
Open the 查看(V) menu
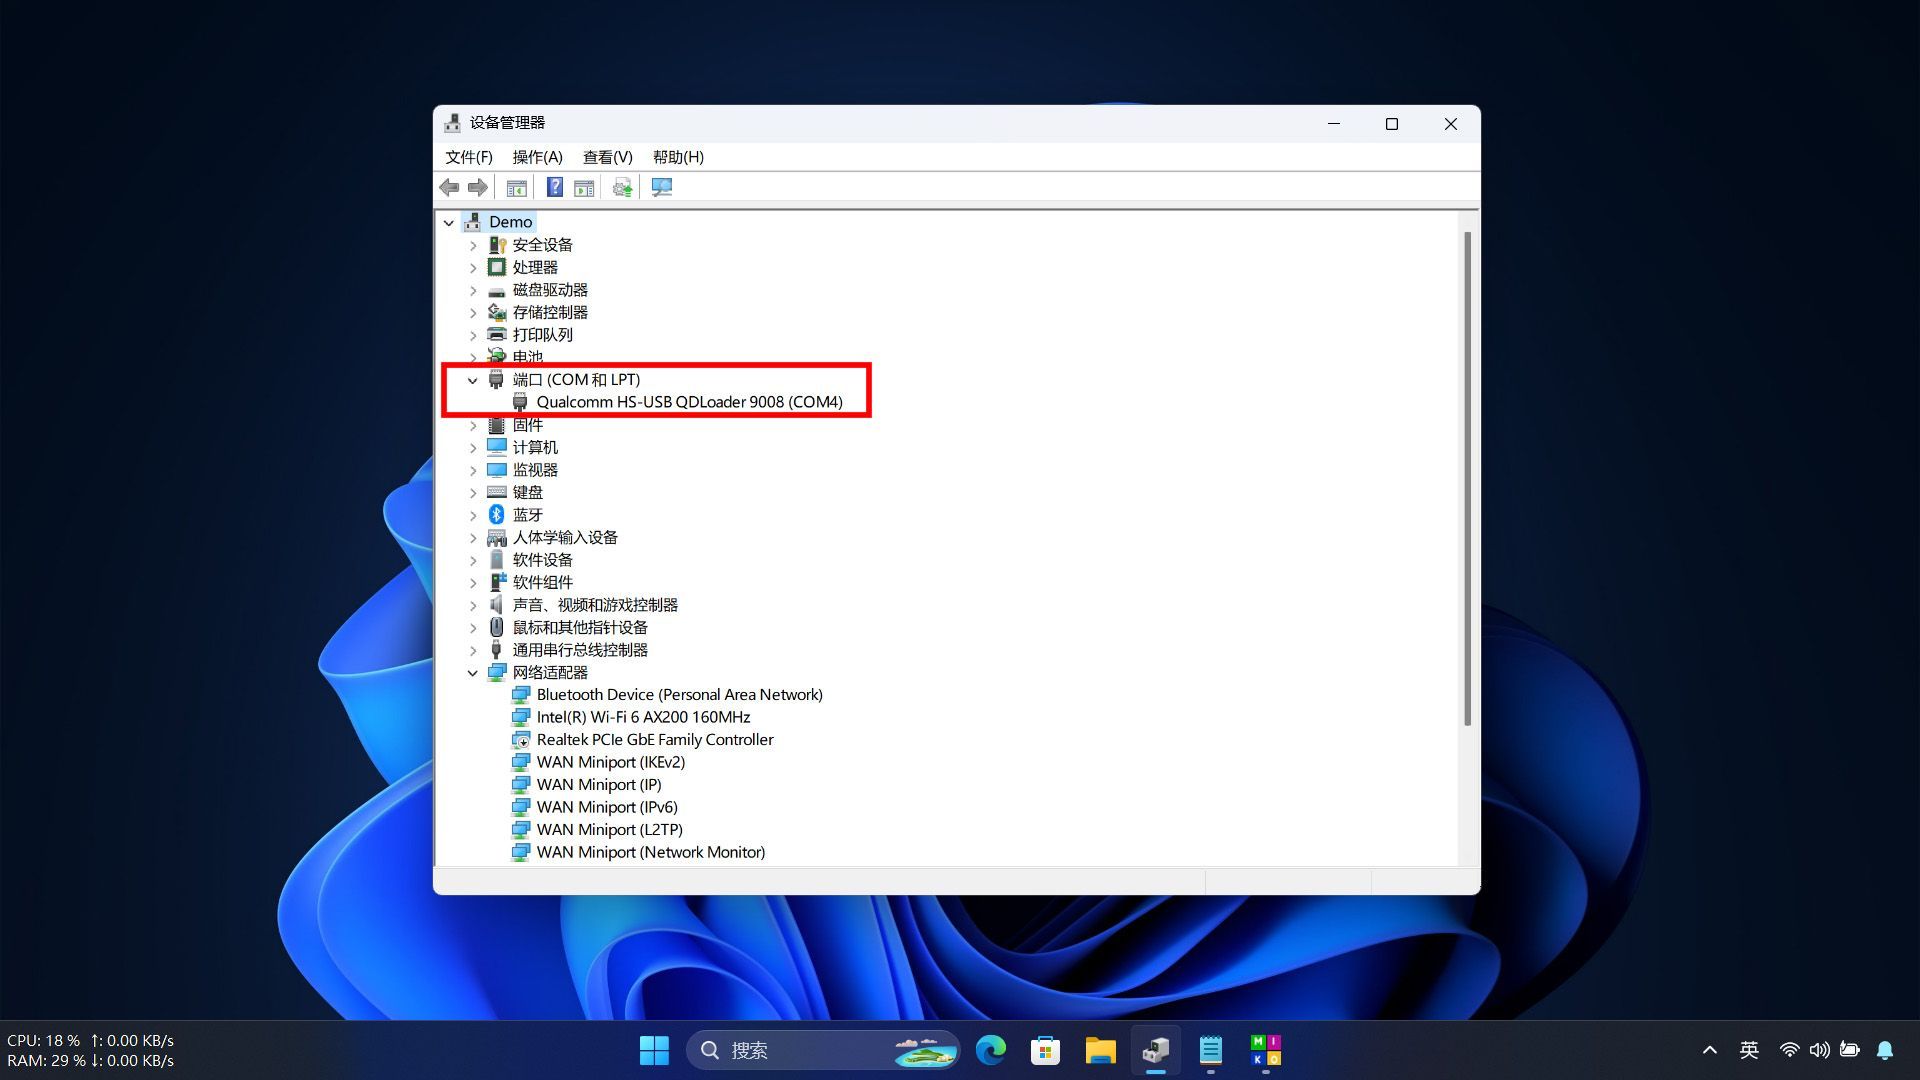pos(607,157)
